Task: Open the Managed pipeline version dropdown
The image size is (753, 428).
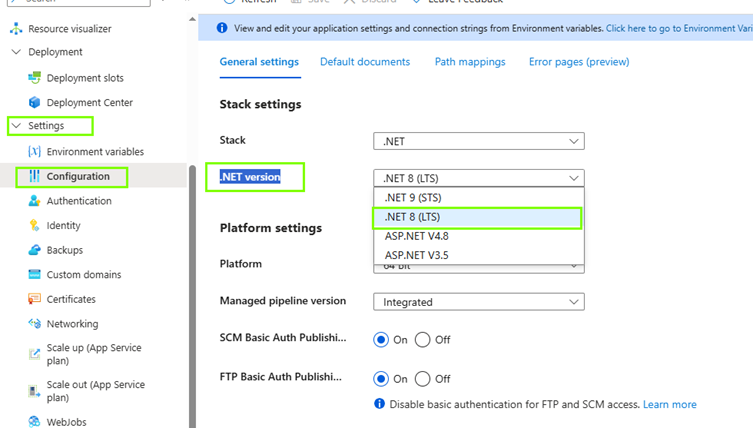Action: point(479,302)
